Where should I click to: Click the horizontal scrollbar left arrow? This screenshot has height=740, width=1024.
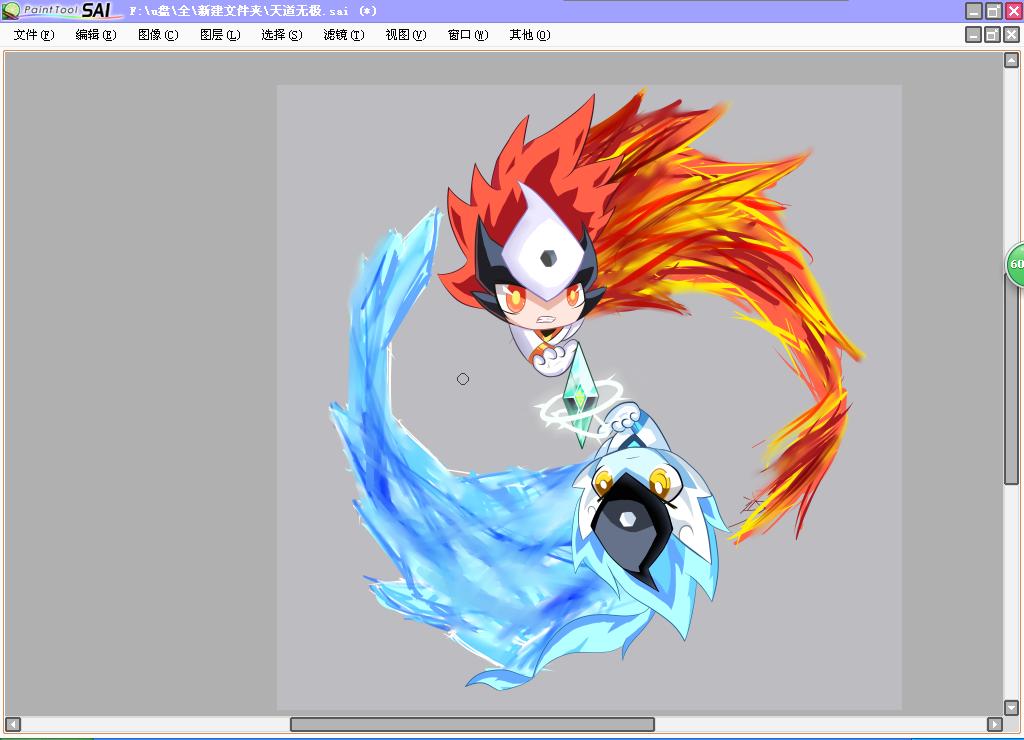pyautogui.click(x=13, y=724)
